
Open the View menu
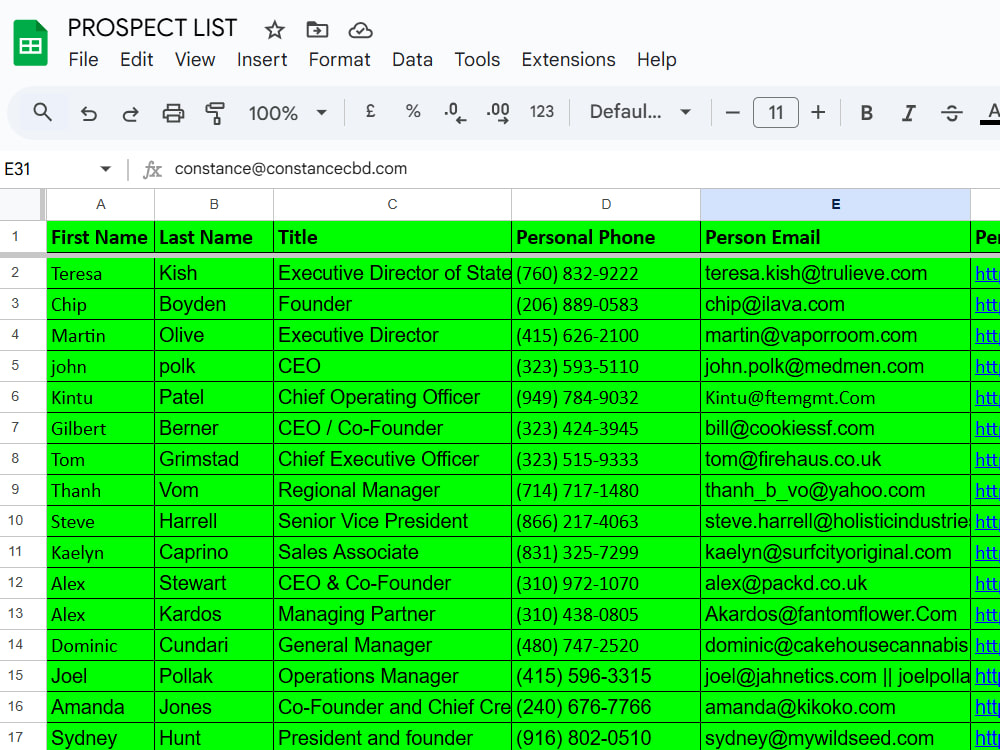[195, 59]
